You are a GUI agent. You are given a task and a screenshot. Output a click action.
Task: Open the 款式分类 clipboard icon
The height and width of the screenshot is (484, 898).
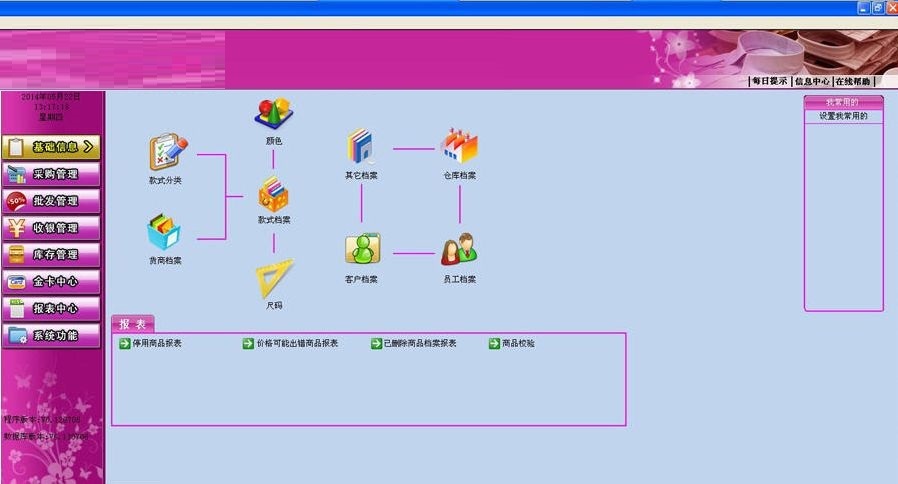166,153
